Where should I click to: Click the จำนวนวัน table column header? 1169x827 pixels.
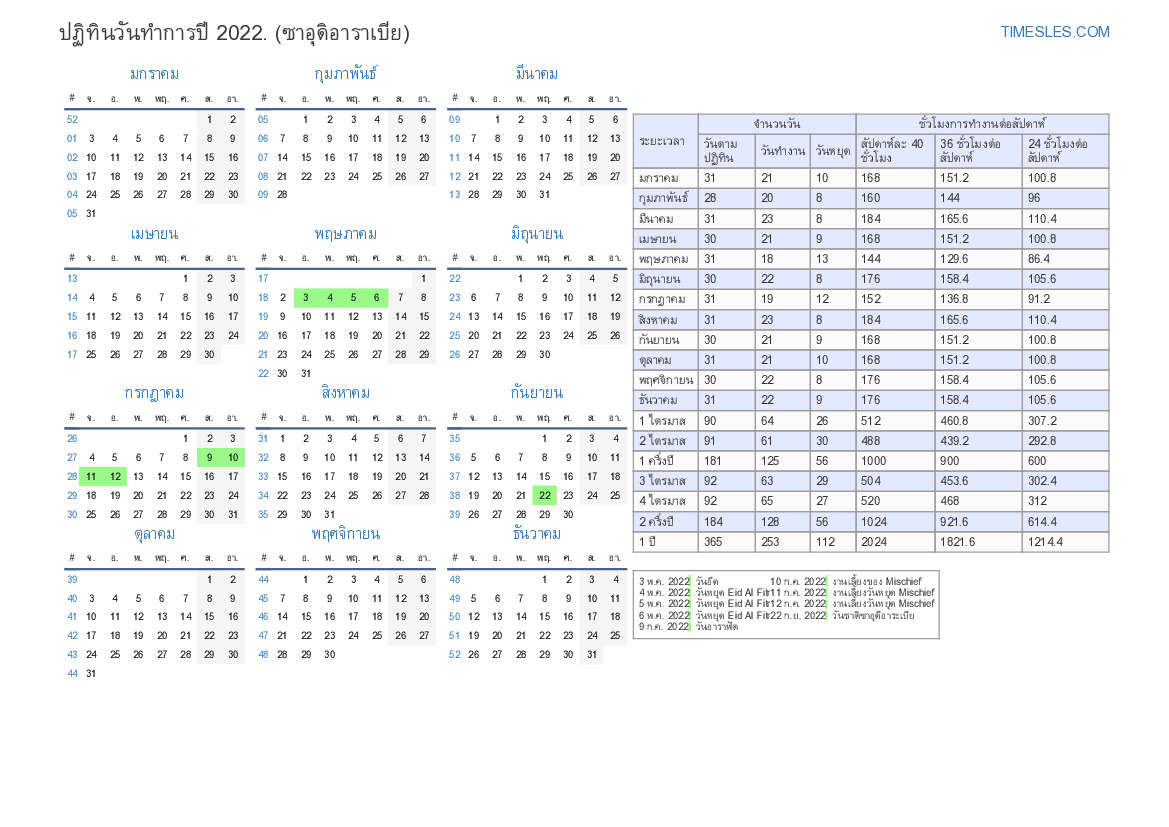[x=776, y=124]
